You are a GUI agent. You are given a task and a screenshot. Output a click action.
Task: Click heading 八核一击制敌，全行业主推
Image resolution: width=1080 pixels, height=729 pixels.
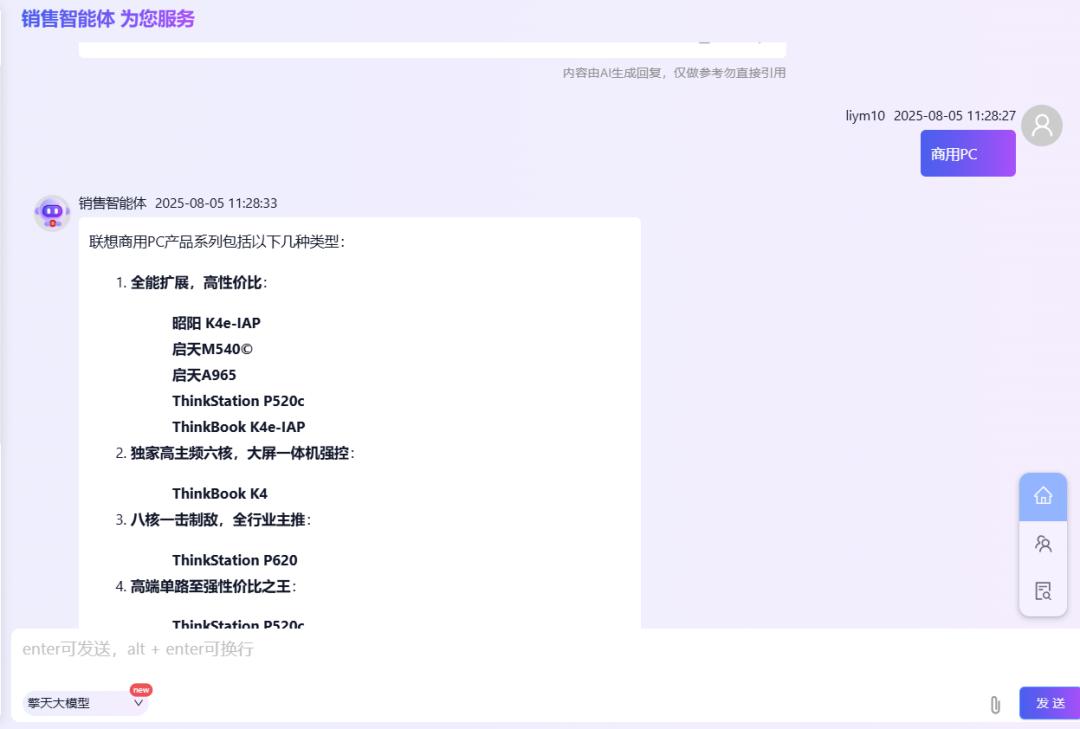click(x=218, y=520)
